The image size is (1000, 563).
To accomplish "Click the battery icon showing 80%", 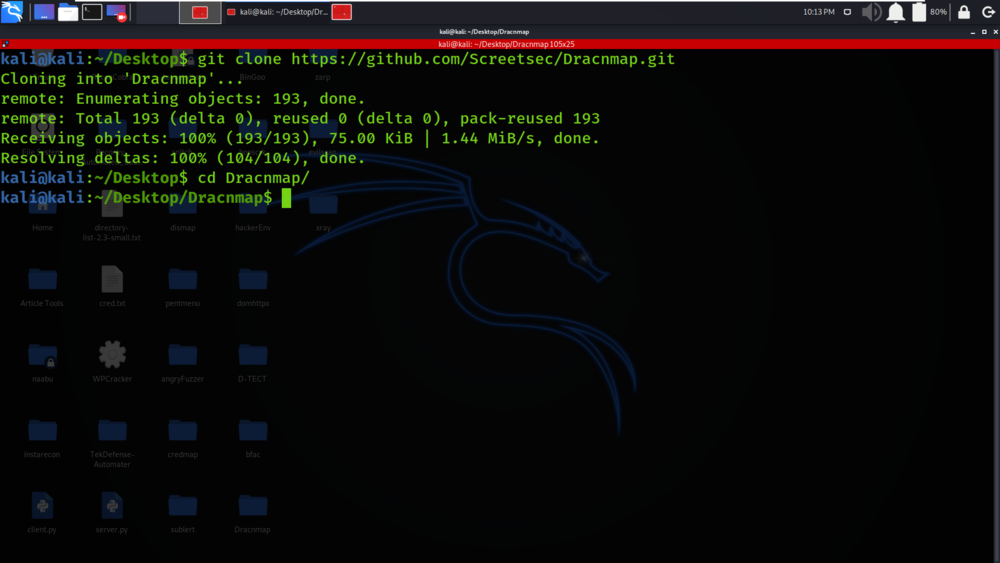I will click(919, 12).
